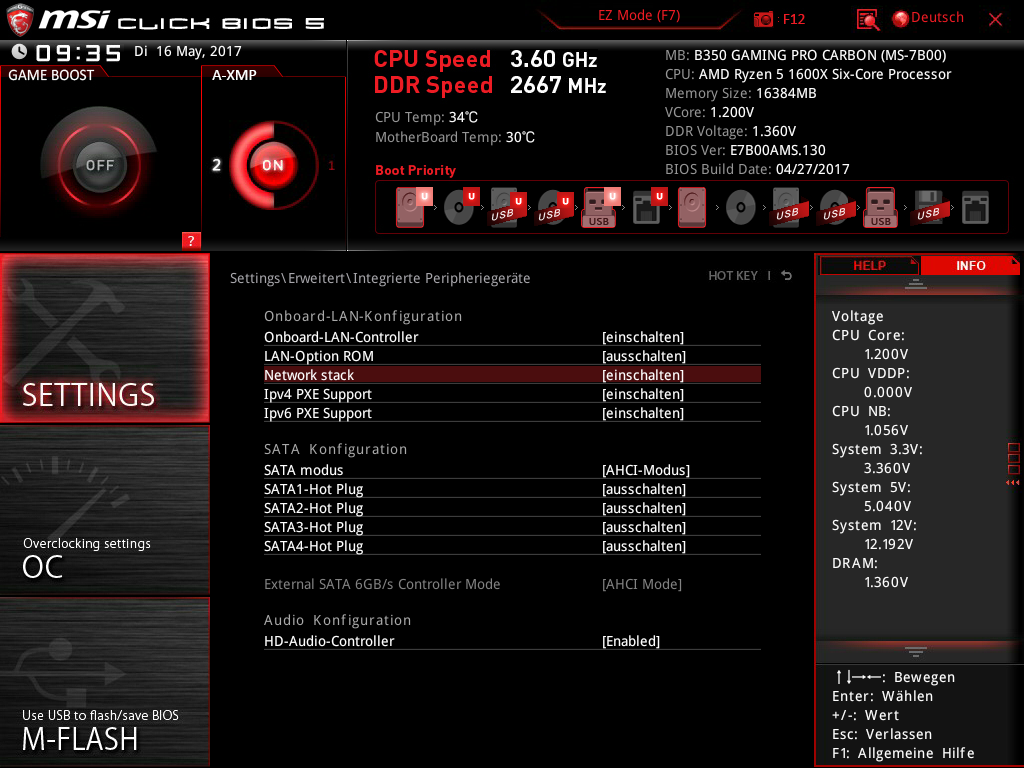Select the UEFI optical disc boot device icon
The width and height of the screenshot is (1024, 768).
pos(460,207)
